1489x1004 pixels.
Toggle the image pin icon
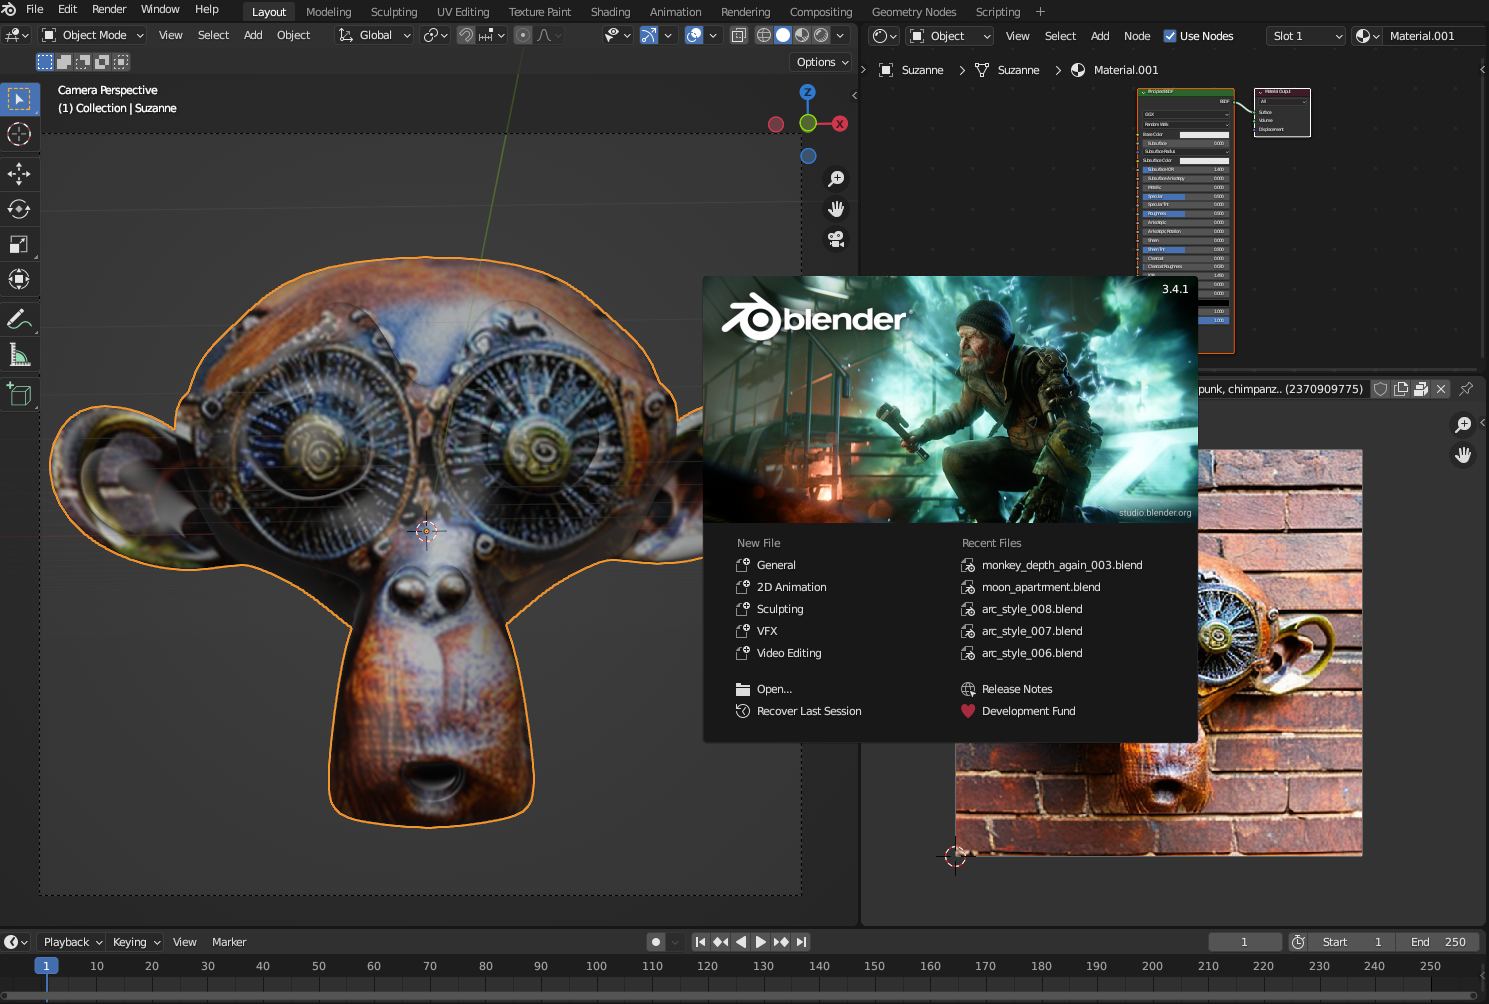click(1466, 389)
